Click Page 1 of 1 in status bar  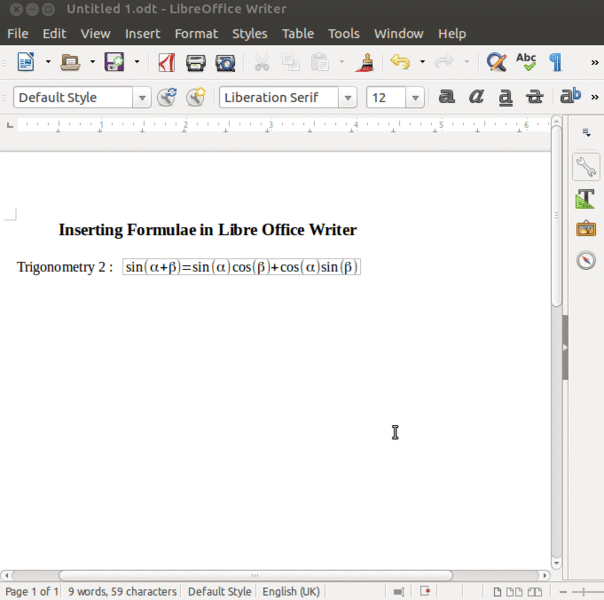(31, 591)
